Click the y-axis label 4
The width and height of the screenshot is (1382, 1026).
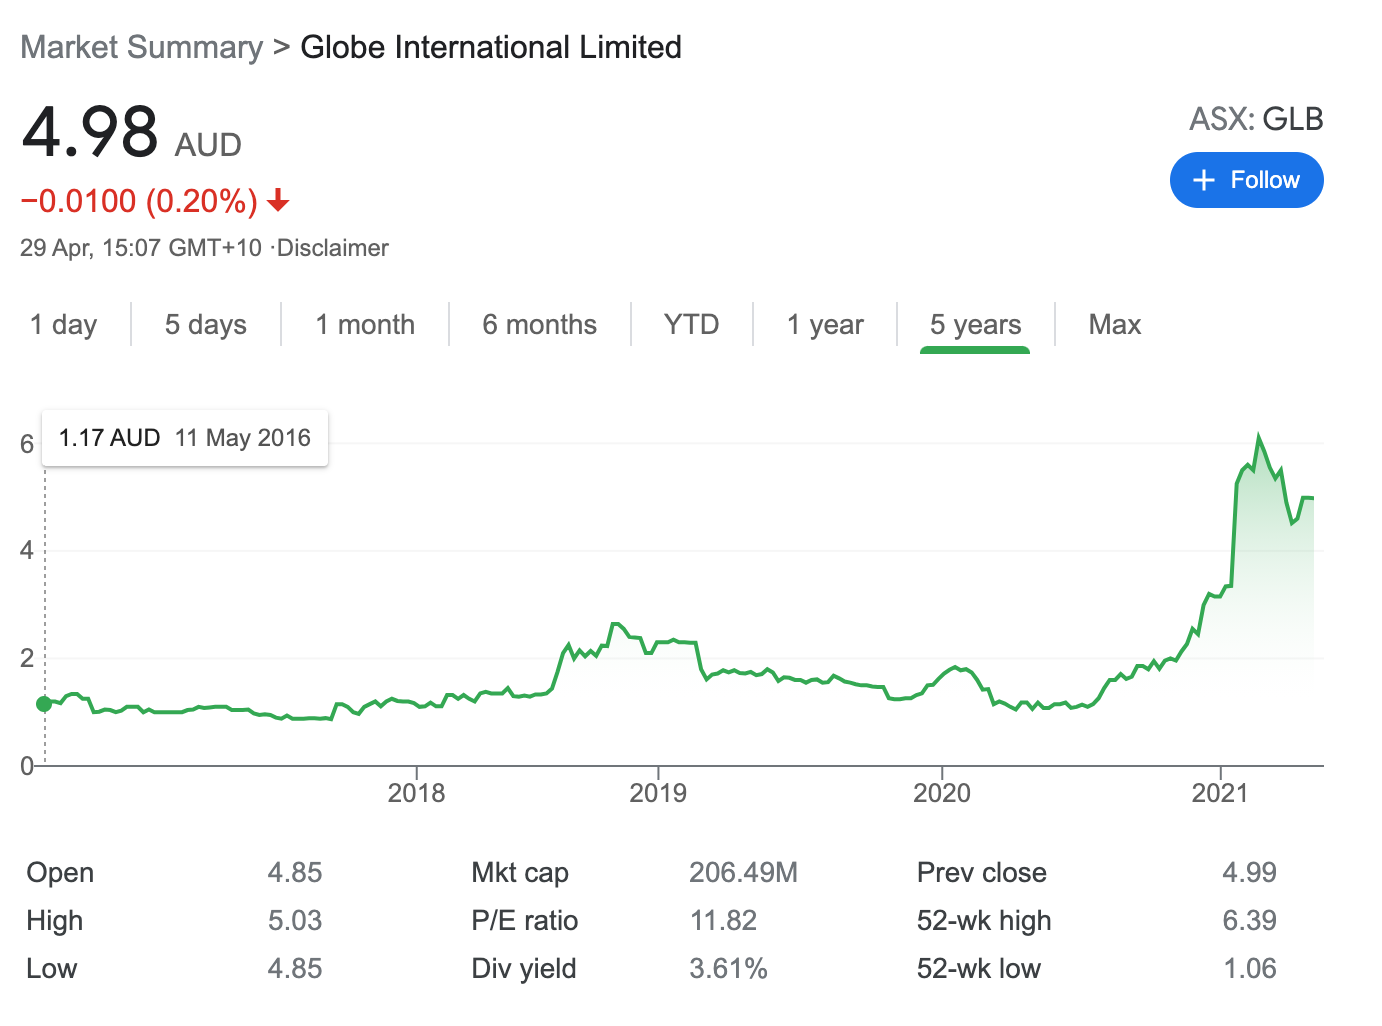tap(27, 550)
